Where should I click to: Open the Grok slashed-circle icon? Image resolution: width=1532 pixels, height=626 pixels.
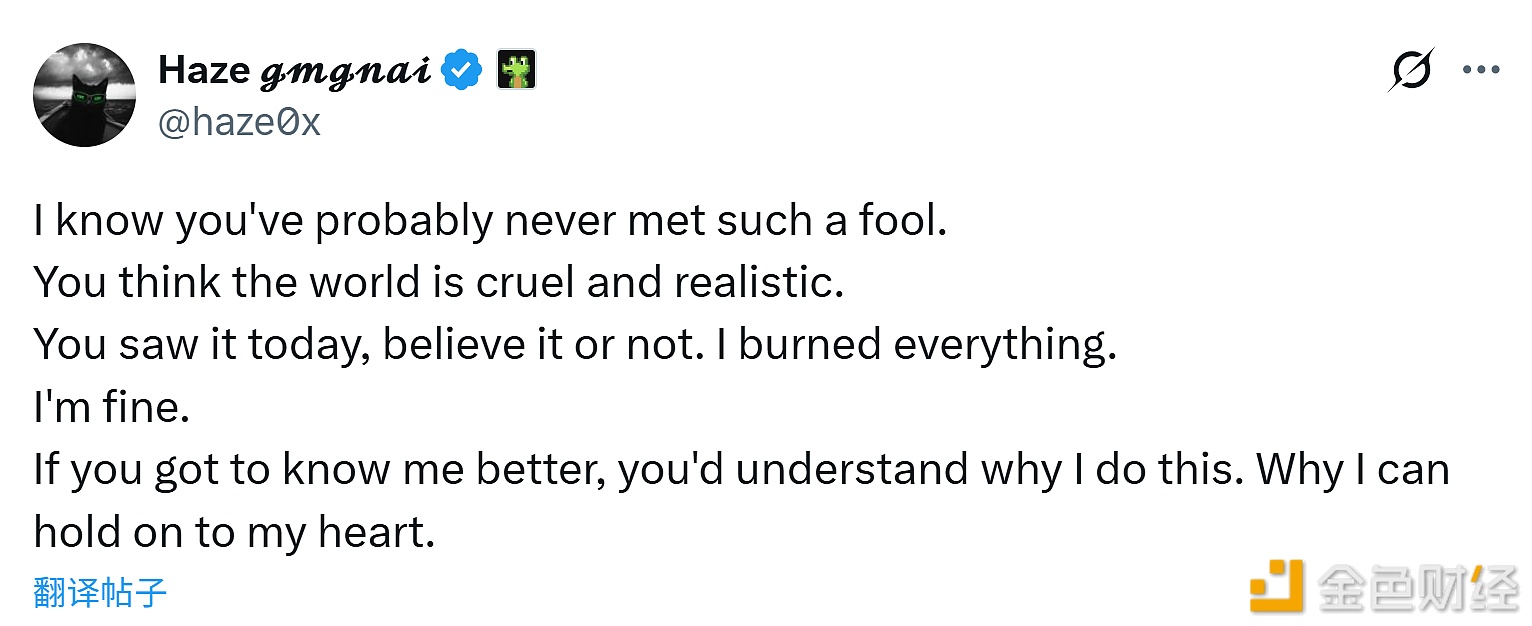(1411, 70)
